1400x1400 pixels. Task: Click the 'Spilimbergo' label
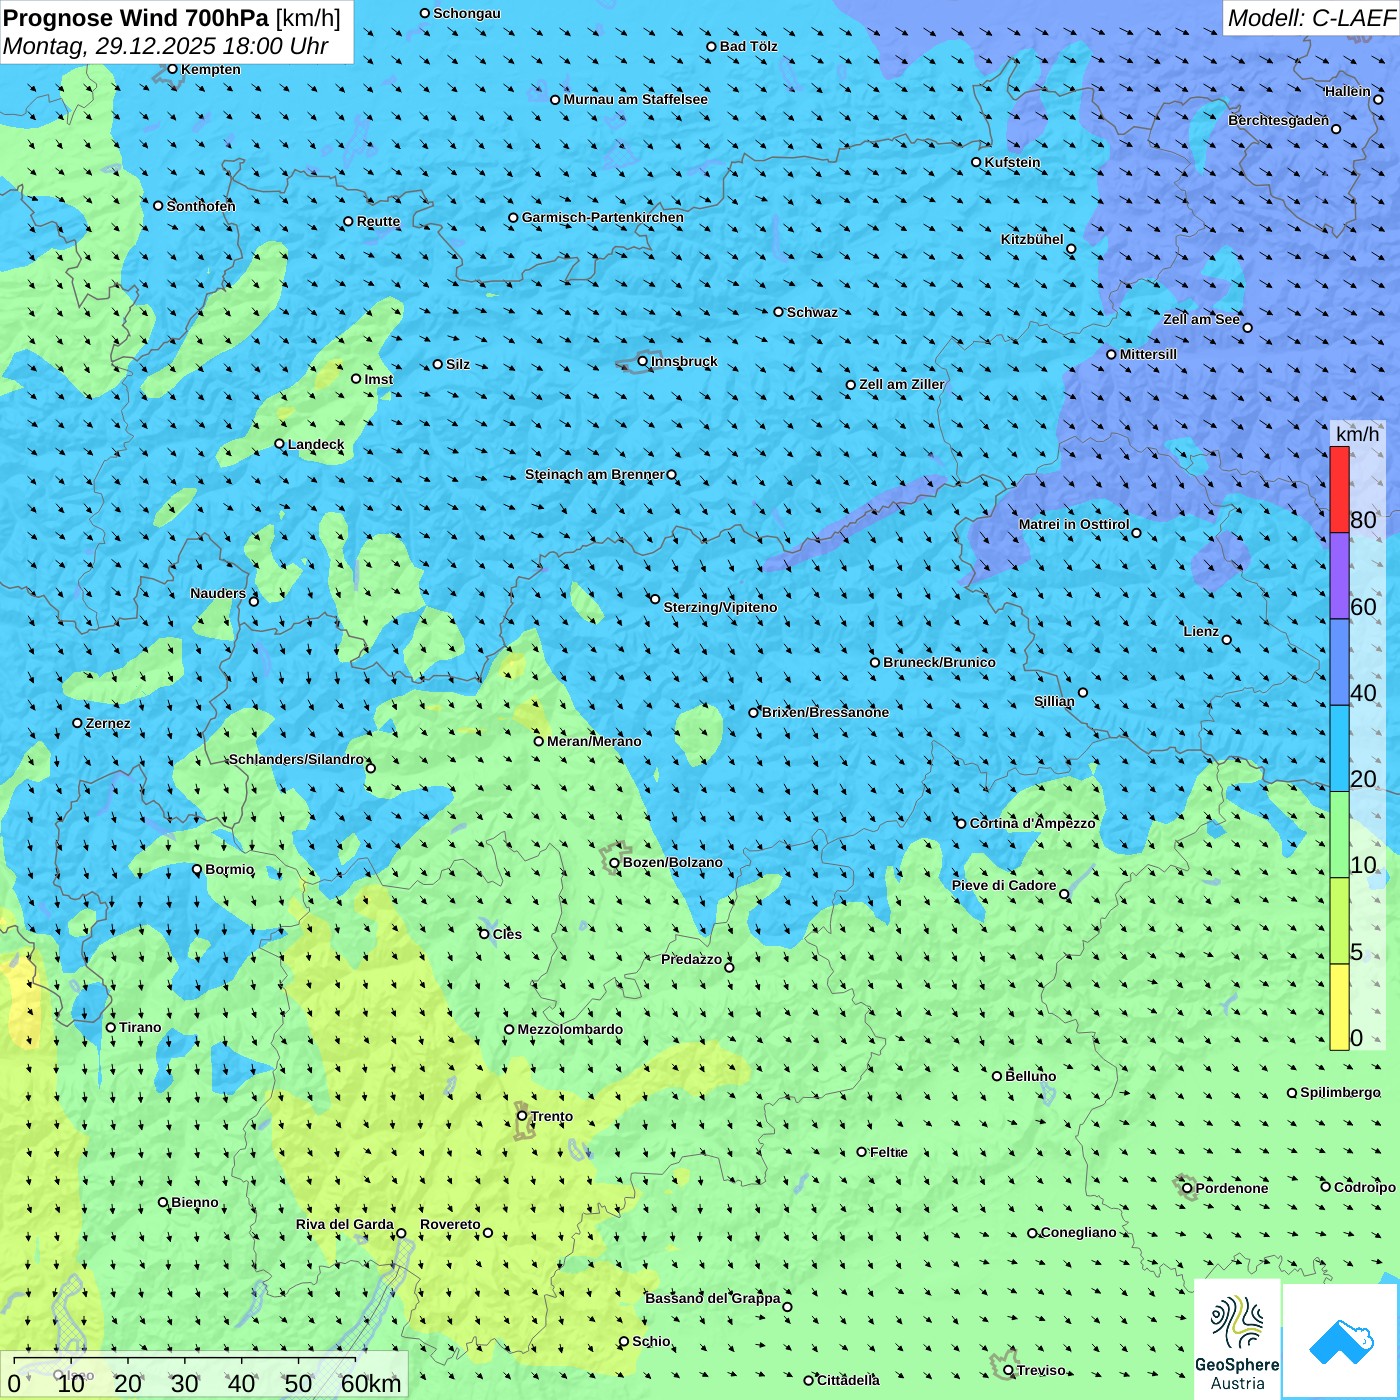coord(1340,1092)
